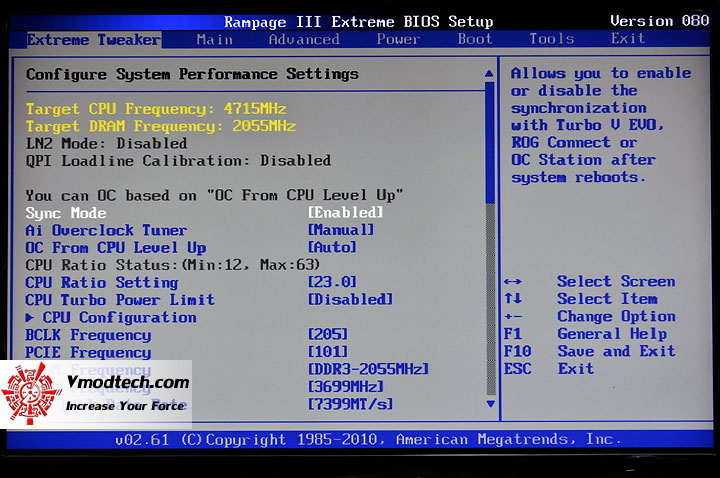Image resolution: width=720 pixels, height=478 pixels.
Task: Select BCLK Frequency label
Action: pos(88,335)
